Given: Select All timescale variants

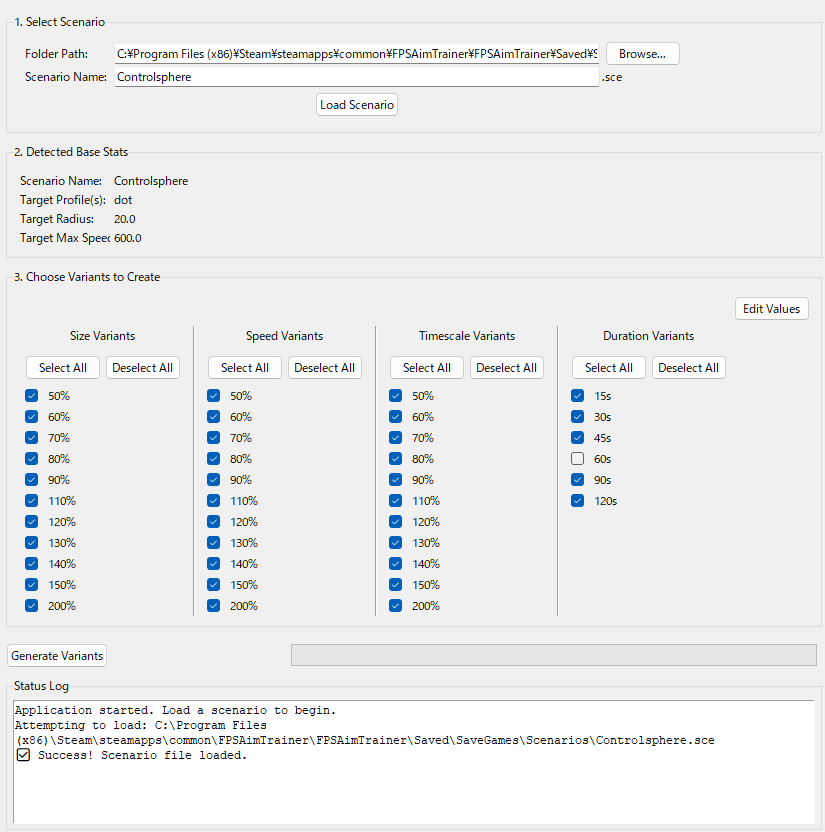Looking at the screenshot, I should (426, 367).
